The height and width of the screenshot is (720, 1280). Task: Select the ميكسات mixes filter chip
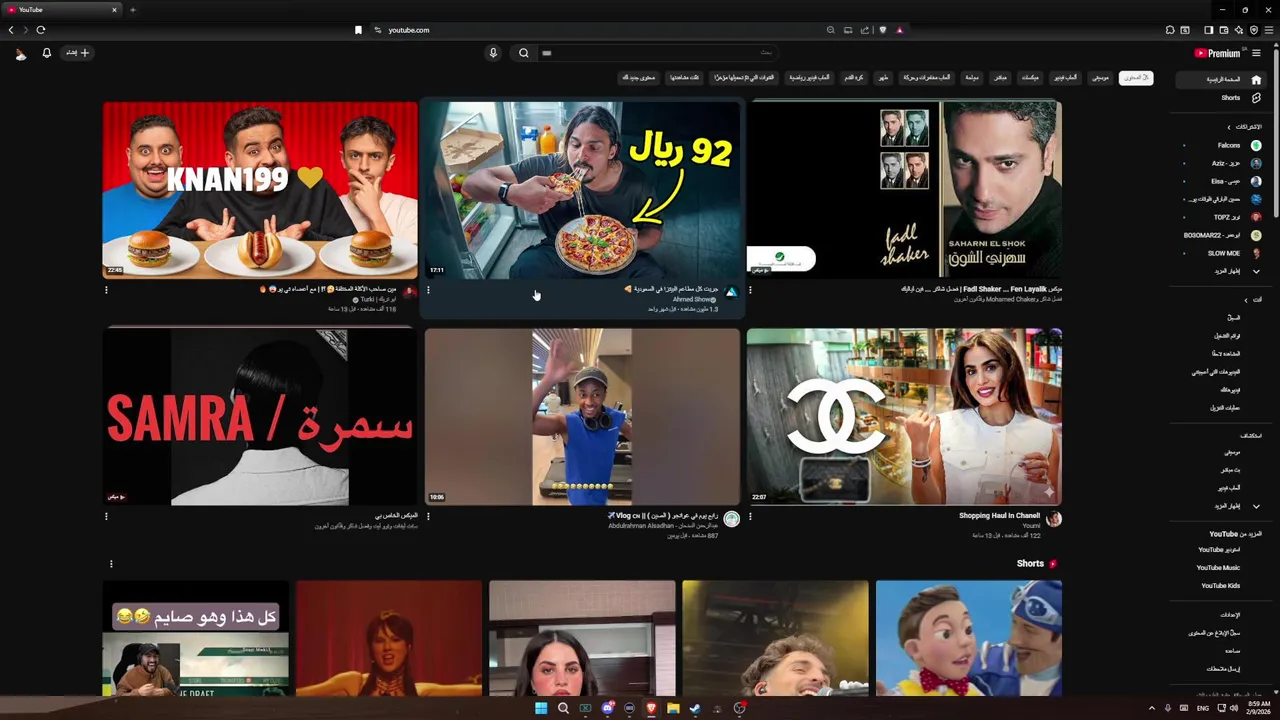[1030, 77]
